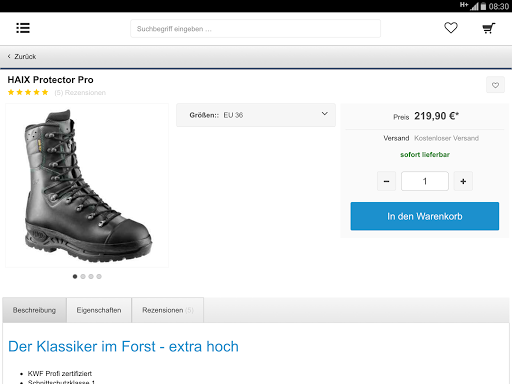512x384 pixels.
Task: Click In den Warenkorb button
Action: click(x=425, y=216)
